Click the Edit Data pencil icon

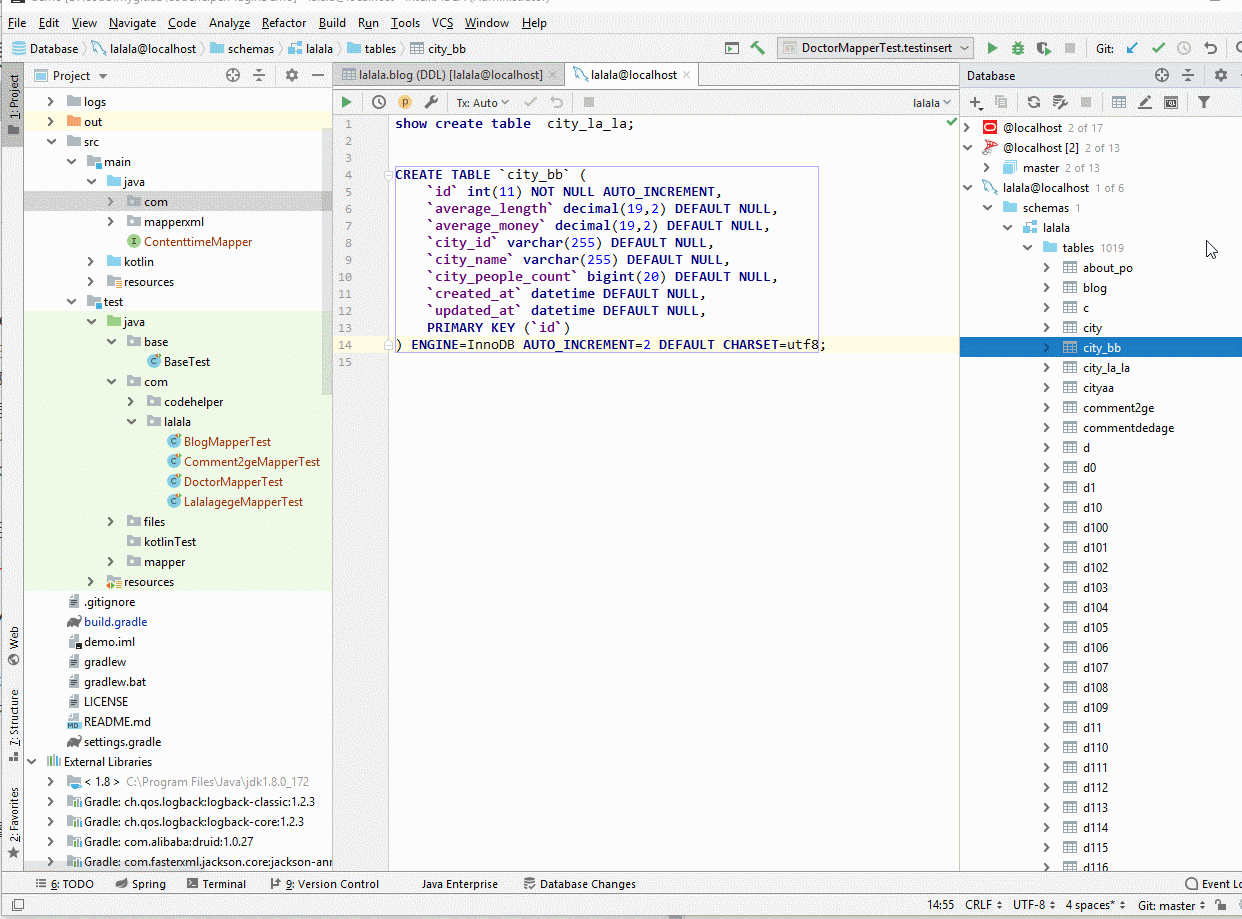pyautogui.click(x=1144, y=101)
